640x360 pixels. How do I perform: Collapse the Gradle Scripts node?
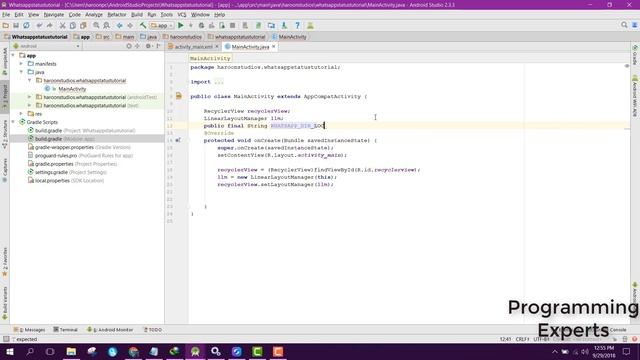point(13,122)
